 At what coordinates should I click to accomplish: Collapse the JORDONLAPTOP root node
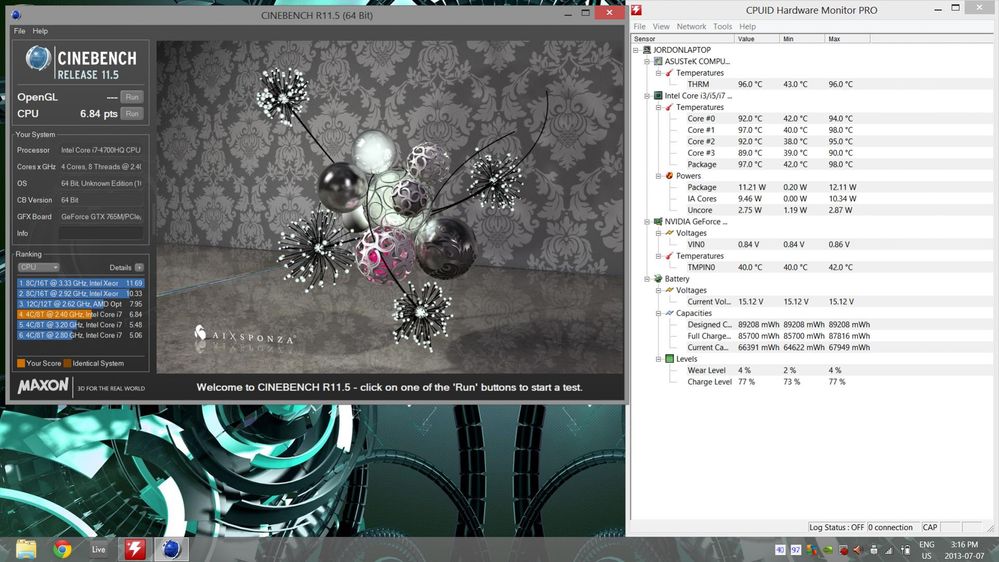(x=636, y=50)
